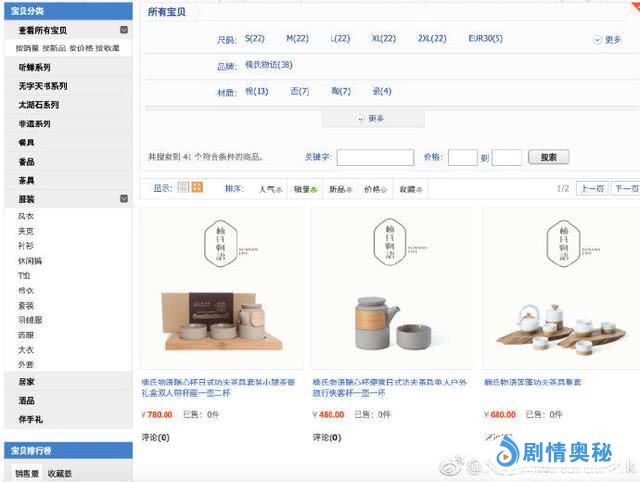Viewport: 640px width, 482px height.
Task: Sort products by 人气
Action: [270, 189]
